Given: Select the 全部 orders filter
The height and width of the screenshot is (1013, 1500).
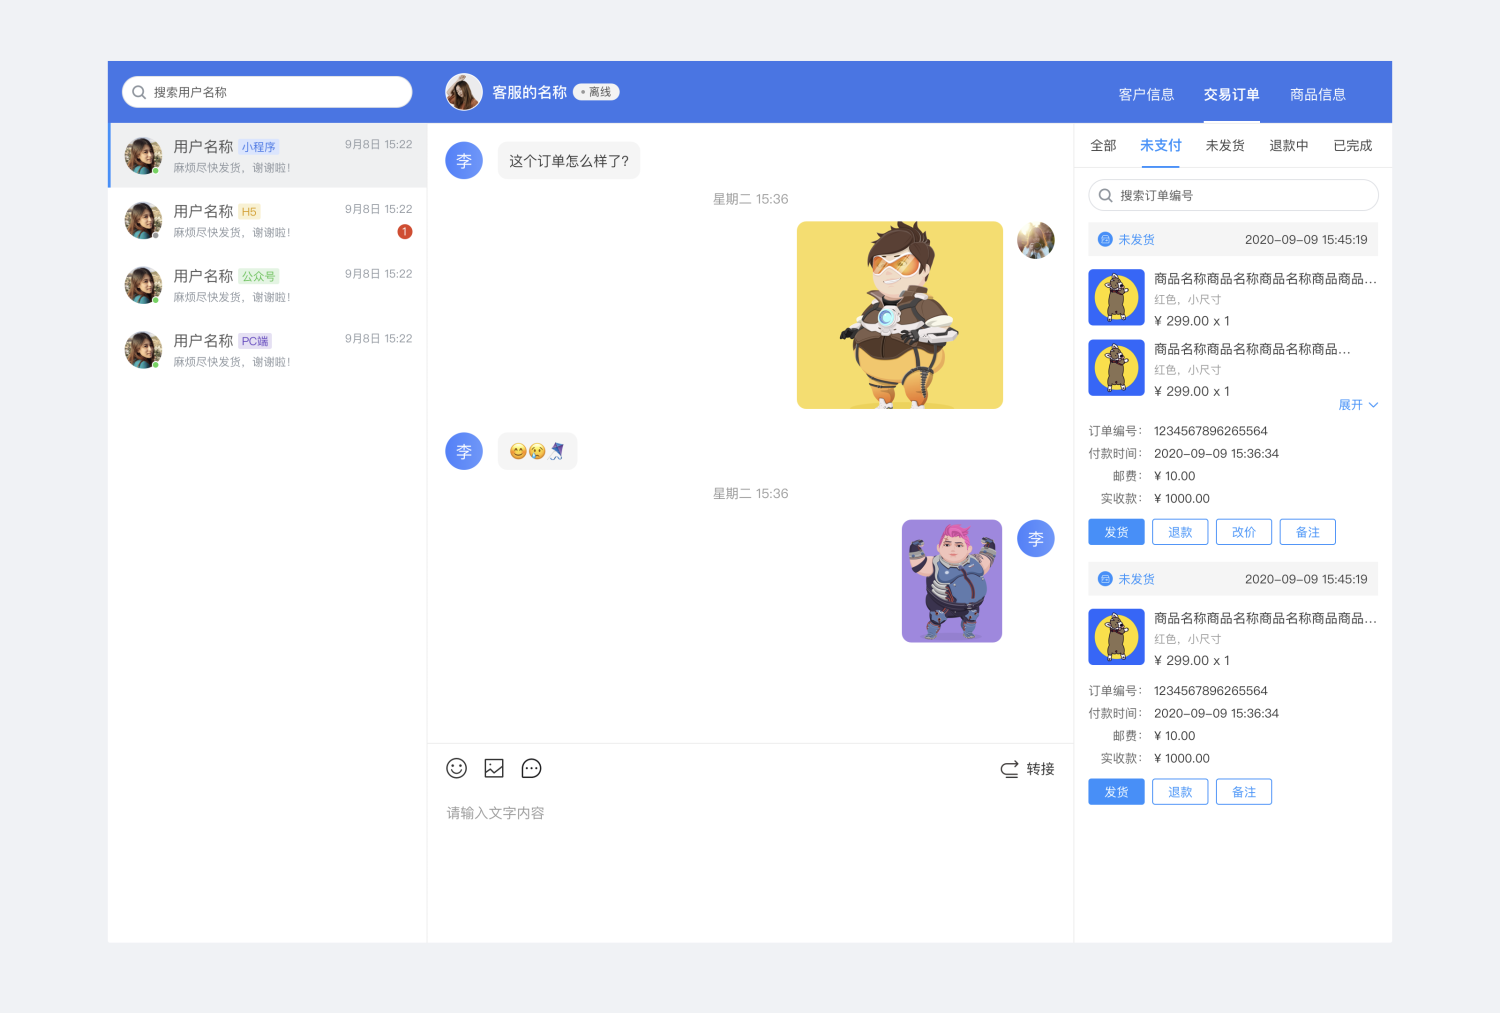Looking at the screenshot, I should pos(1103,146).
